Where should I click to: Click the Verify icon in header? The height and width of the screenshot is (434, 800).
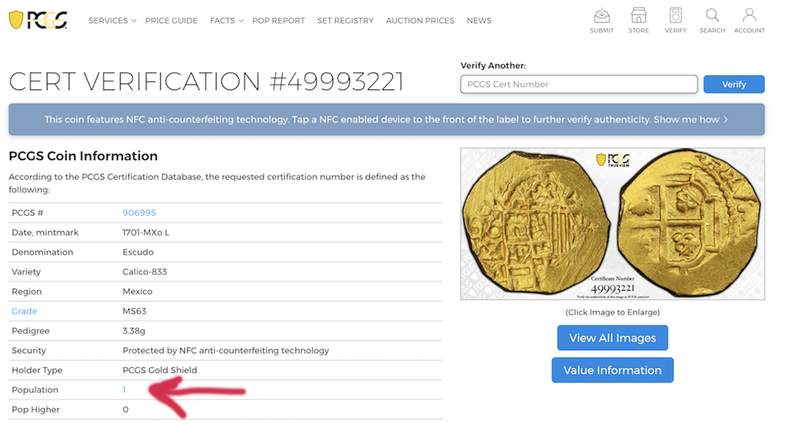[x=676, y=21]
